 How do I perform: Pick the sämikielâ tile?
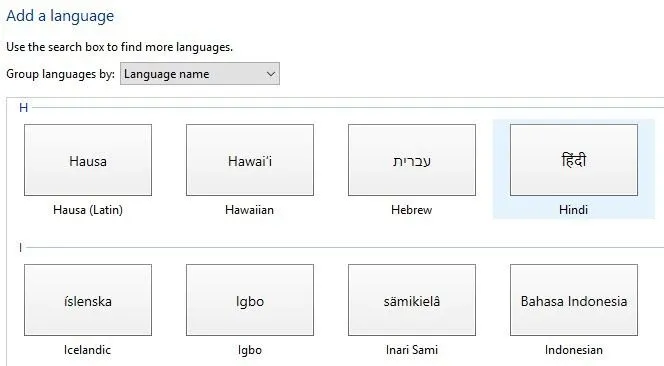412,300
